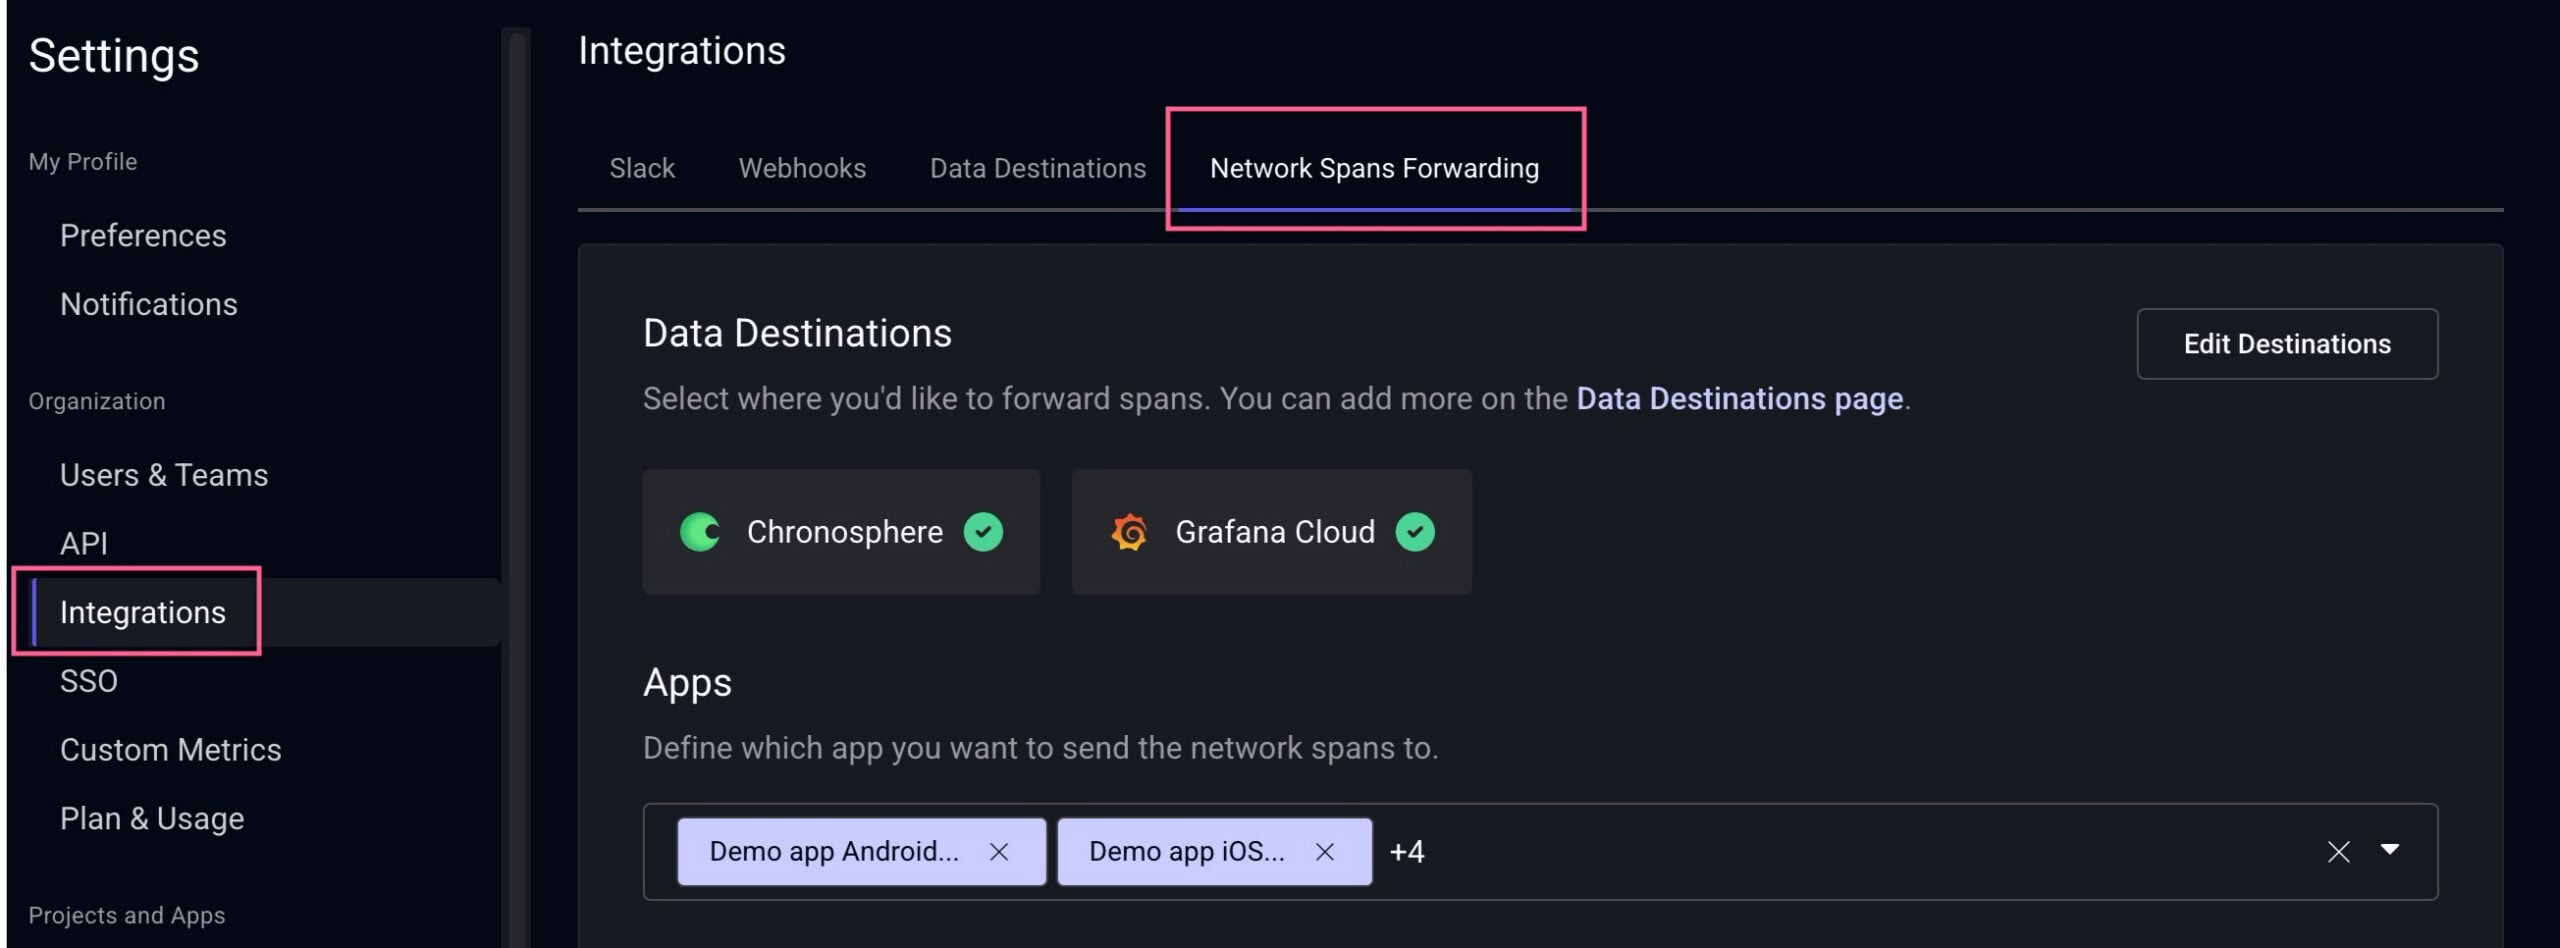Switch to the Slack tab
The image size is (2560, 948).
642,168
